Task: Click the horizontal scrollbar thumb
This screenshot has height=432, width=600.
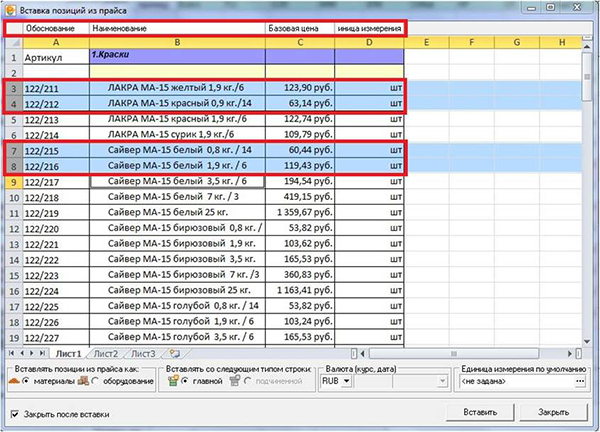Action: click(x=453, y=354)
